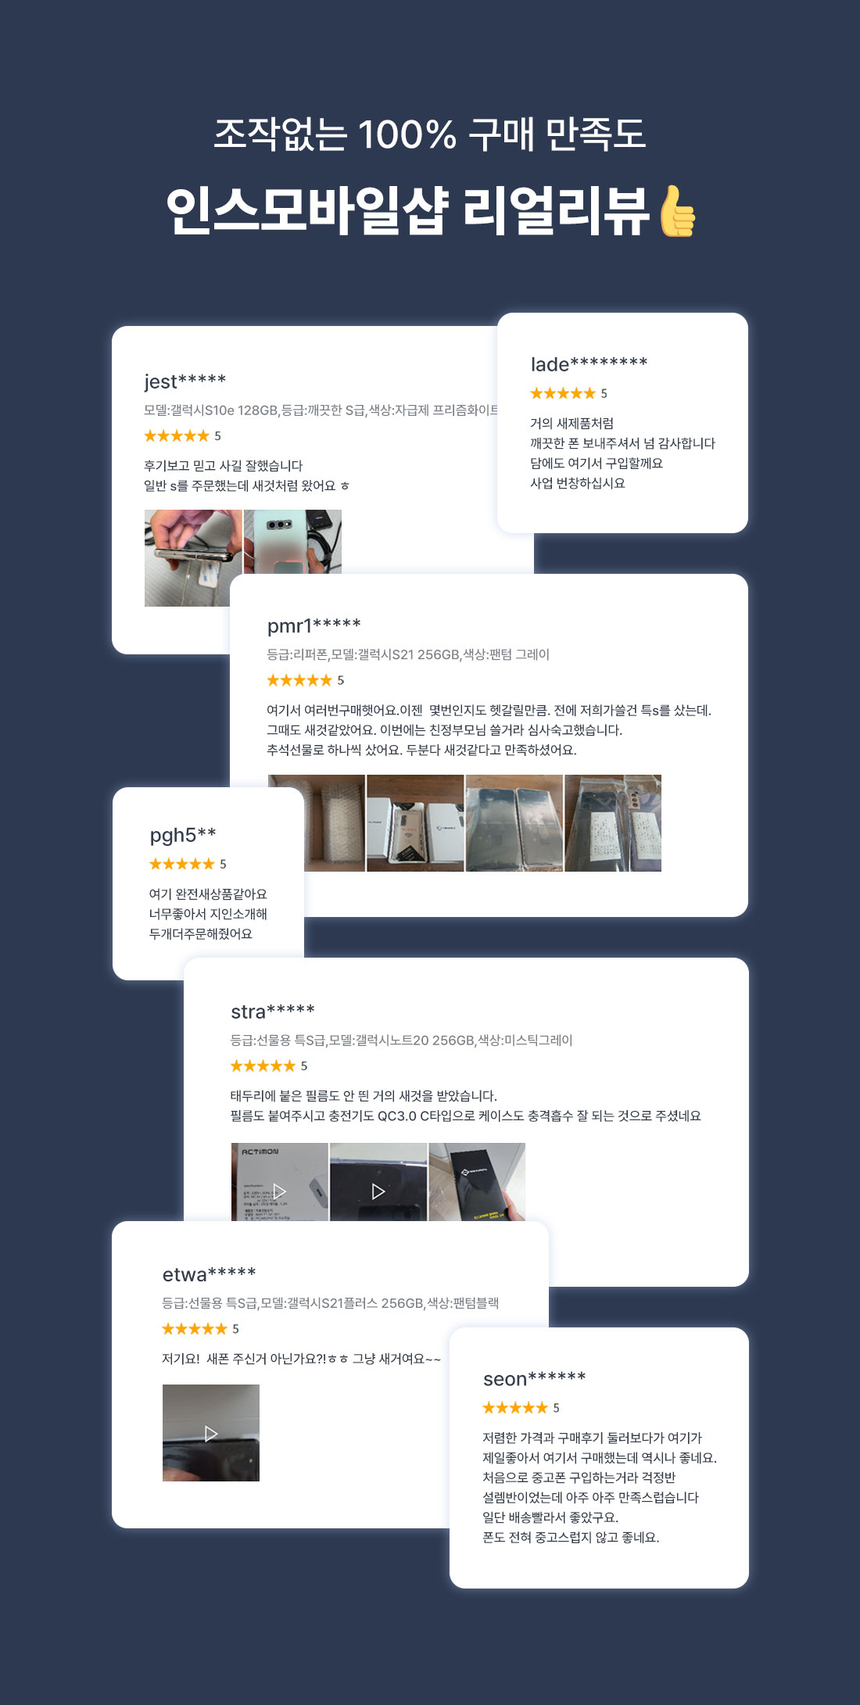Play the first video in stra***** review
The width and height of the screenshot is (860, 1705).
pyautogui.click(x=279, y=1183)
